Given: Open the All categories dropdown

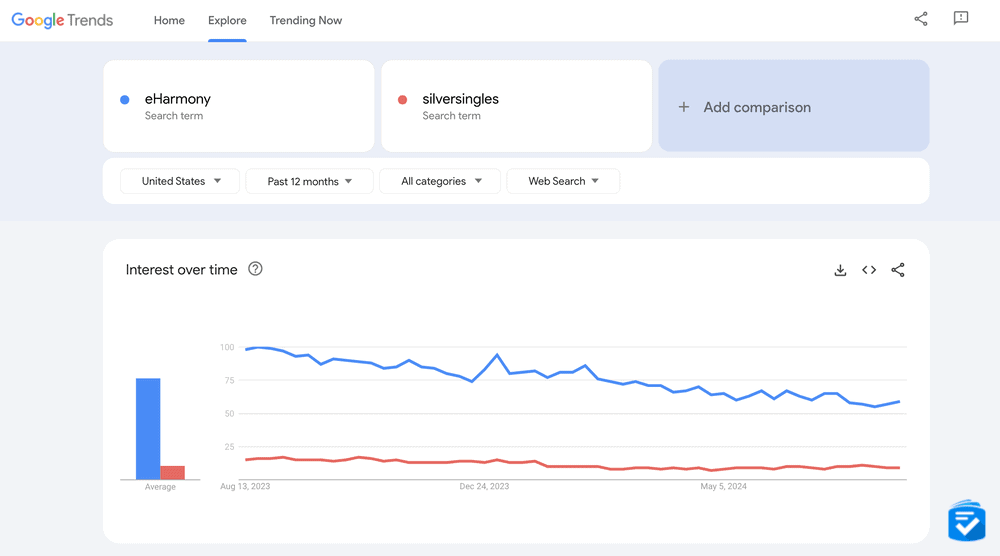Looking at the screenshot, I should tap(440, 181).
